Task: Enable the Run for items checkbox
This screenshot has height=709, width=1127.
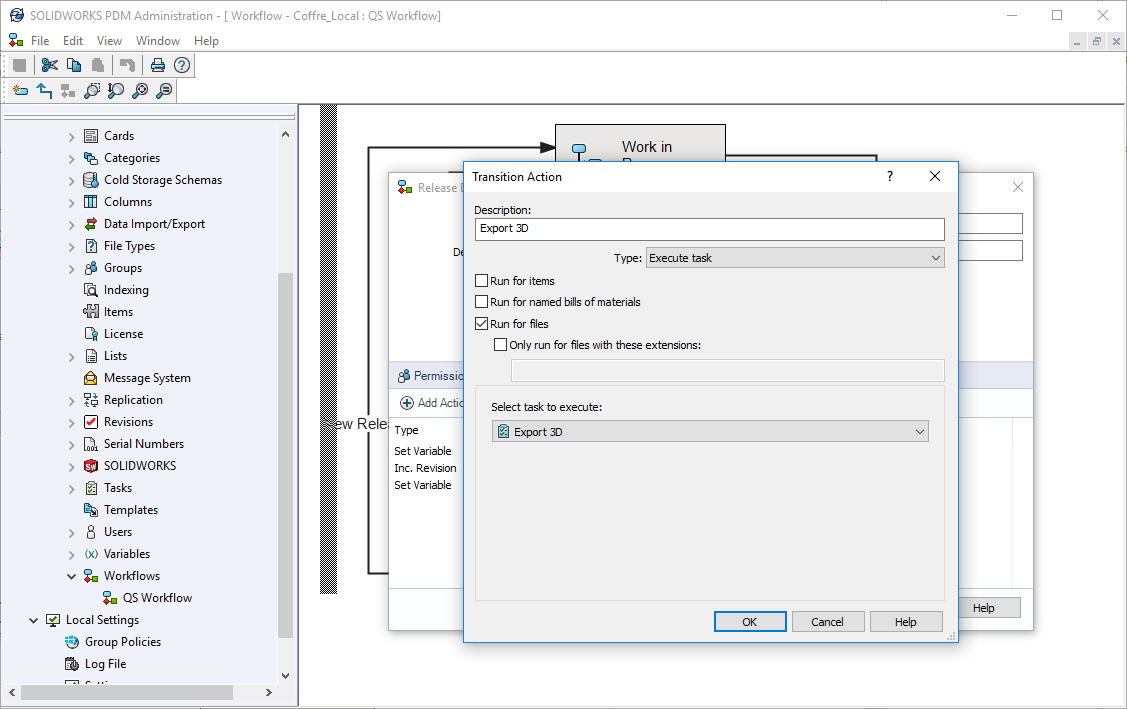Action: (x=482, y=281)
